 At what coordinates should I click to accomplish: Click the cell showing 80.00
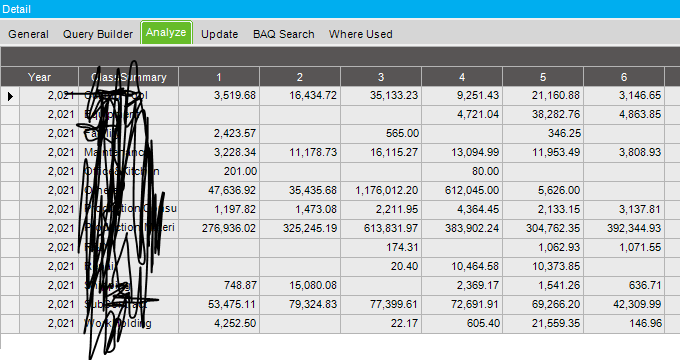pos(462,172)
